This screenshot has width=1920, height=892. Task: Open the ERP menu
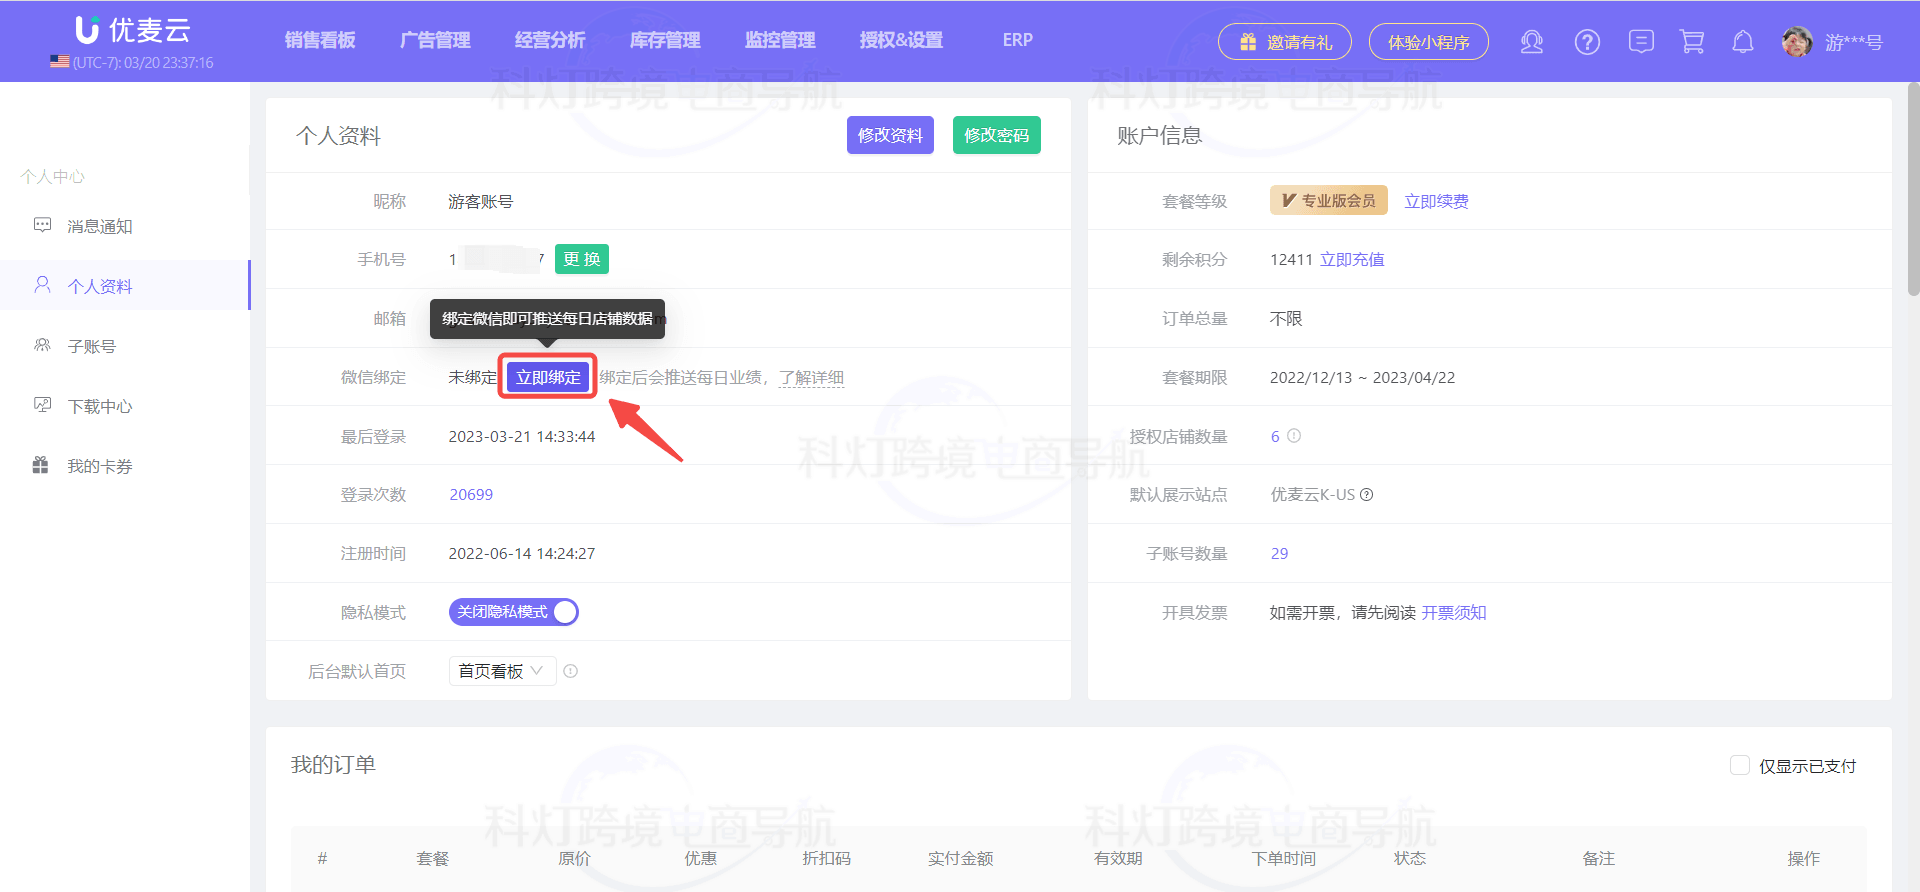1018,40
